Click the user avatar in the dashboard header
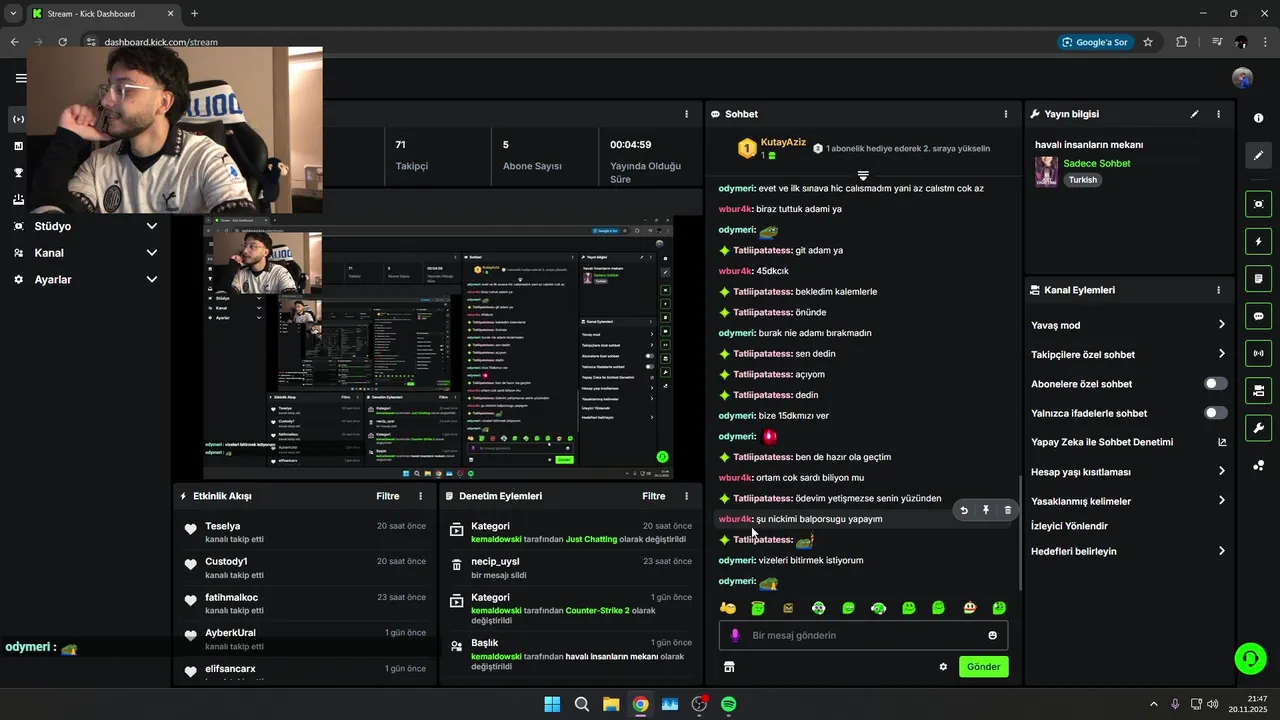This screenshot has width=1280, height=720. [x=1242, y=78]
